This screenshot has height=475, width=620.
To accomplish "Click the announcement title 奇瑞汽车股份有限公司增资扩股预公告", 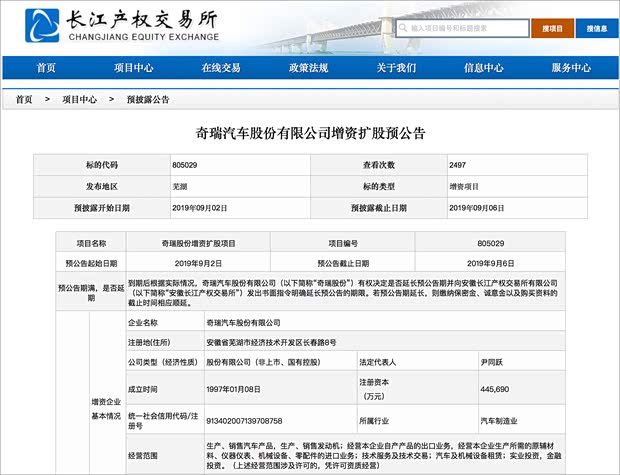I will (x=310, y=133).
